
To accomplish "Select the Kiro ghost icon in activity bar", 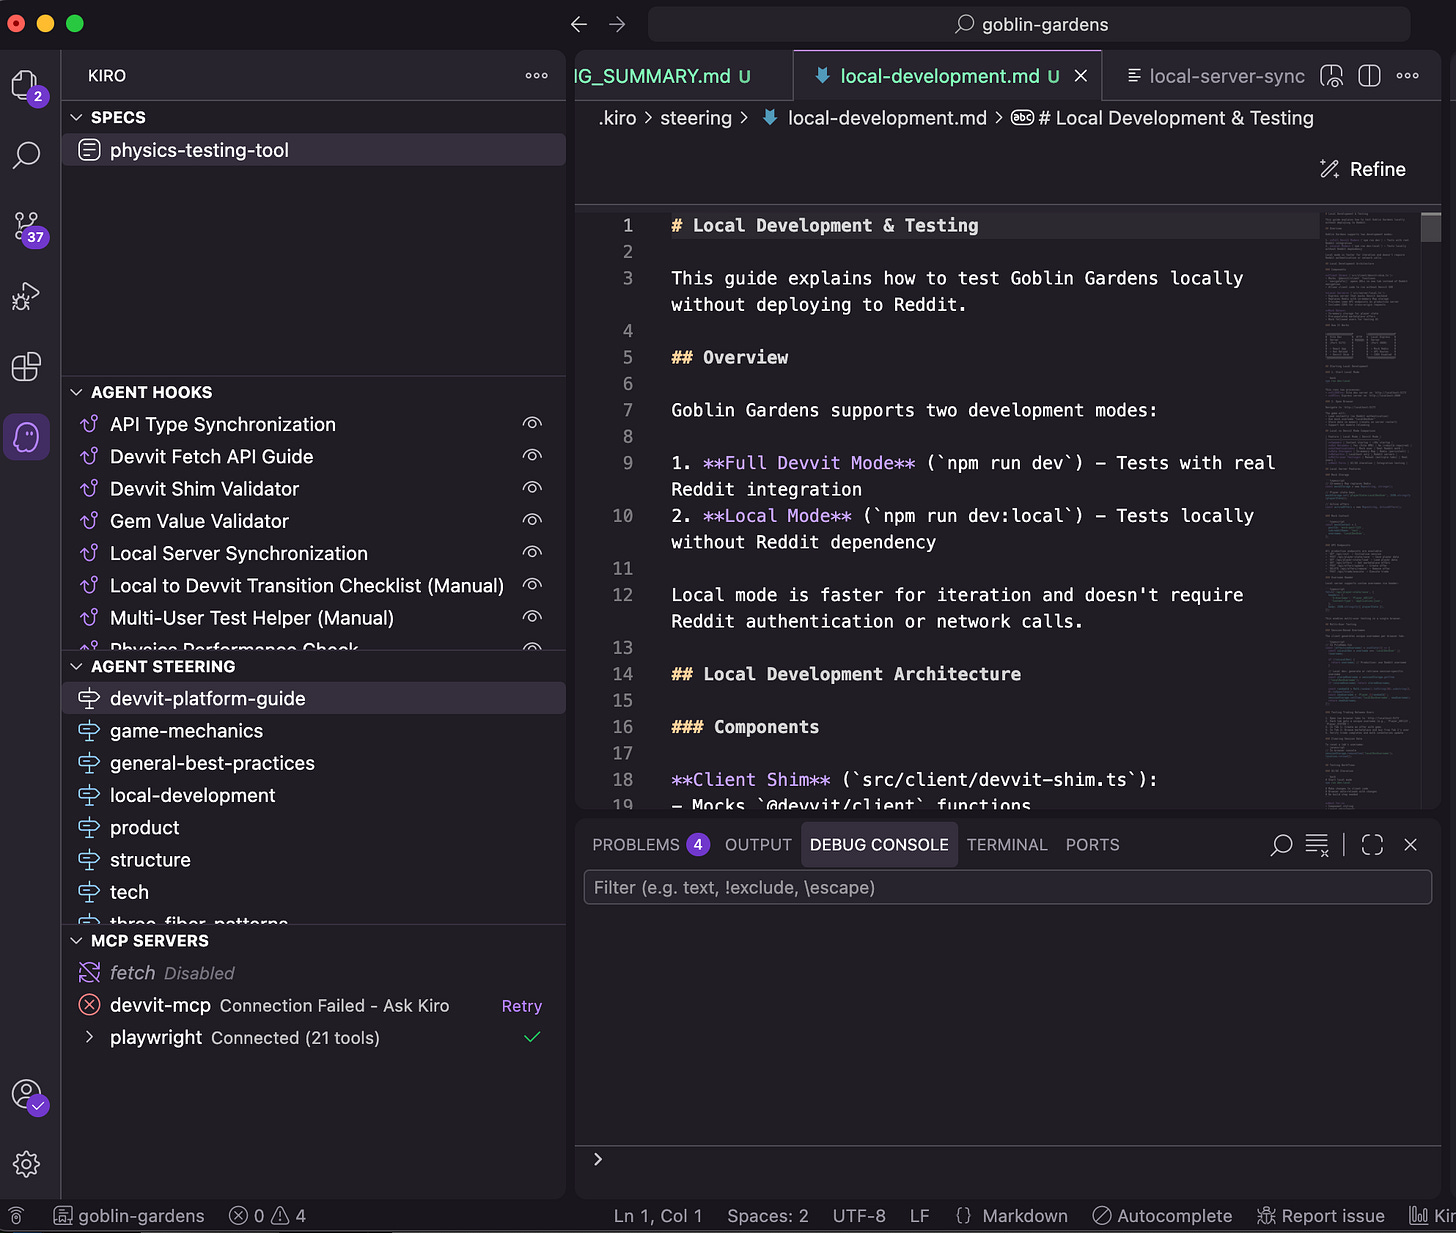I will (x=26, y=437).
